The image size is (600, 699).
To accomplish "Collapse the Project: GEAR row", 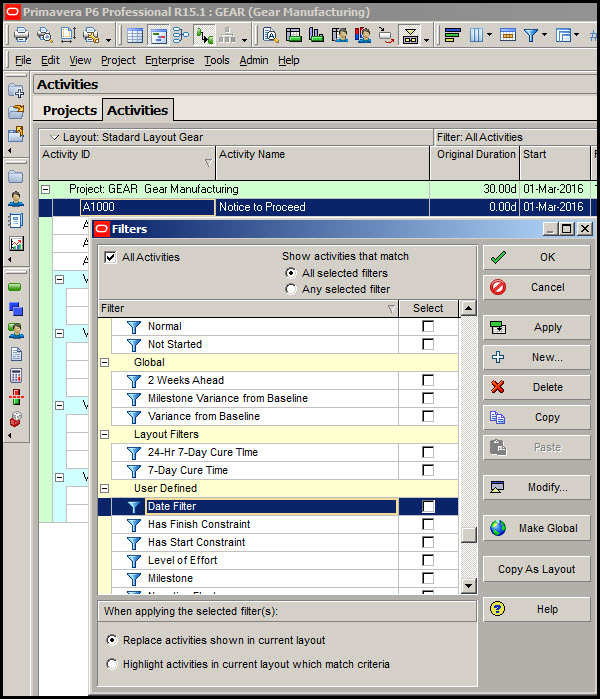I will point(45,189).
